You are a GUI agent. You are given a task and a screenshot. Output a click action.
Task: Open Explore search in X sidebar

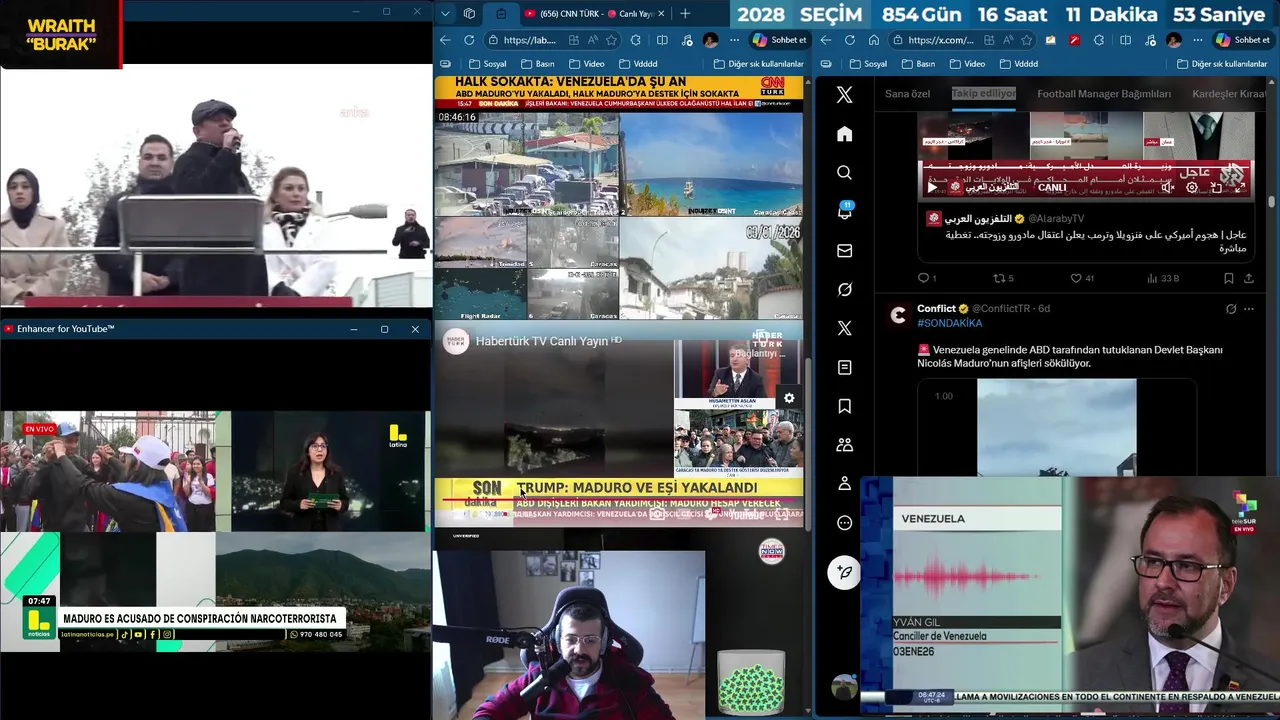[x=844, y=173]
